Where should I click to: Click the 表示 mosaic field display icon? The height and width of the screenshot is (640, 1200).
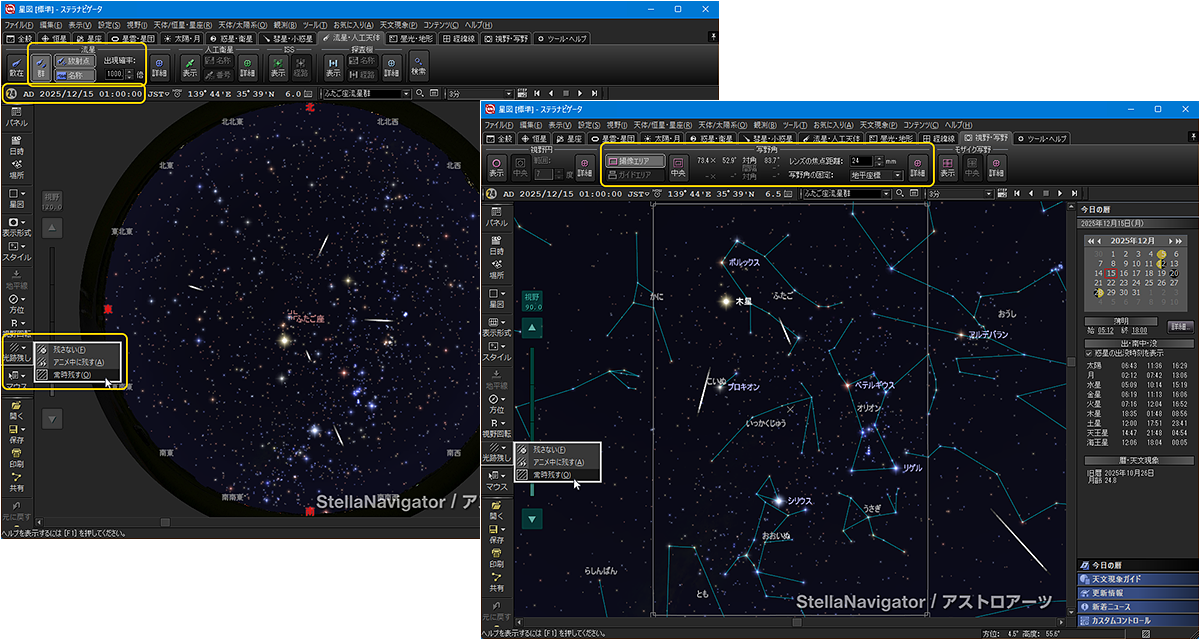point(947,166)
